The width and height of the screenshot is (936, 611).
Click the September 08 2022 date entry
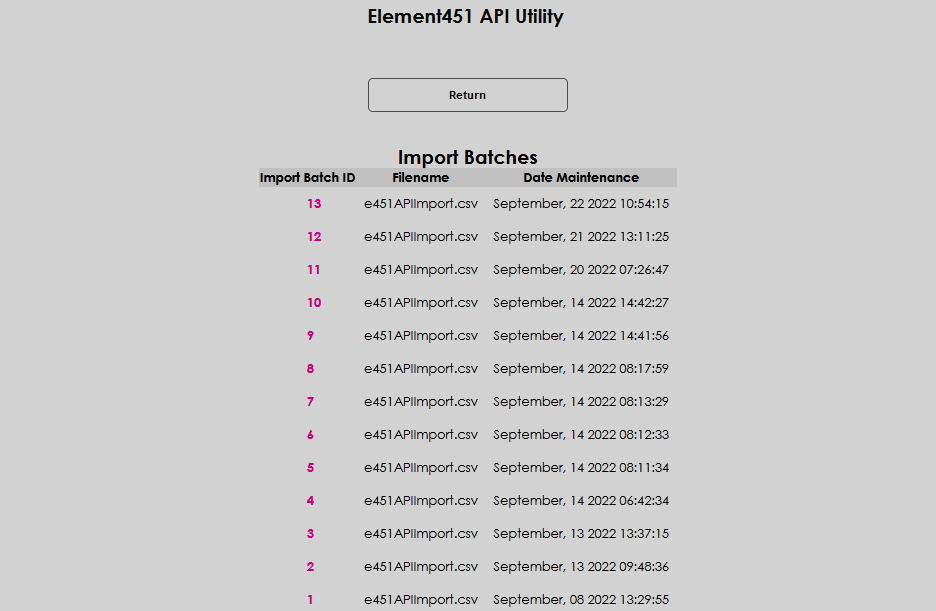tap(581, 599)
